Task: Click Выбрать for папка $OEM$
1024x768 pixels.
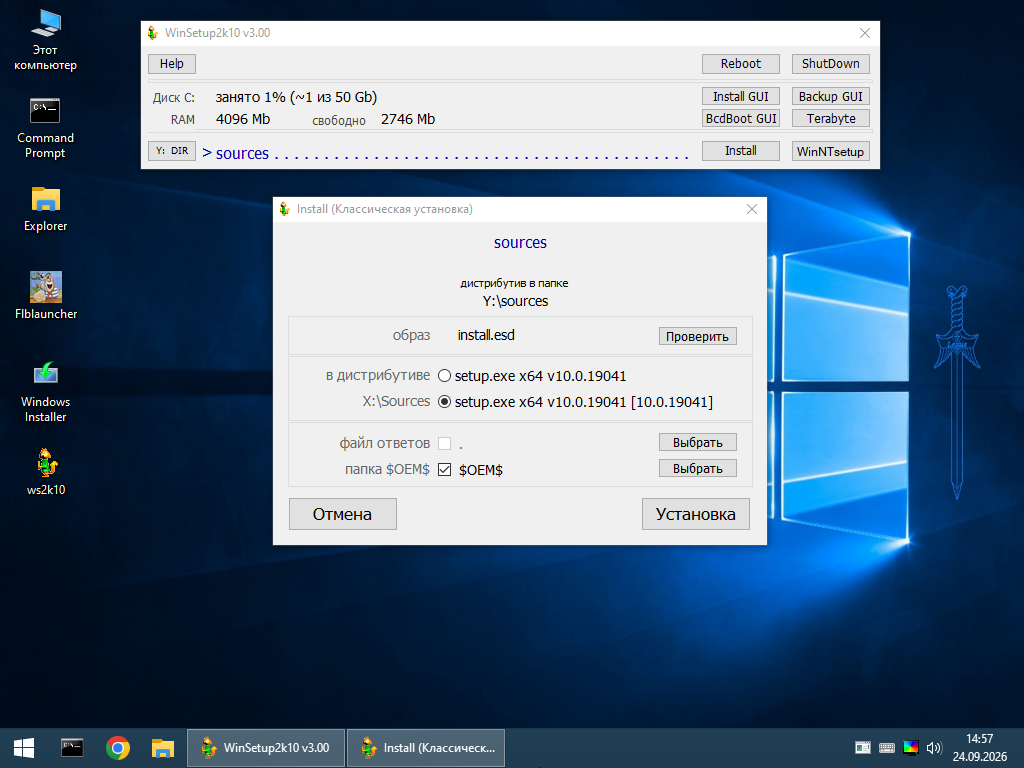Action: (x=697, y=468)
